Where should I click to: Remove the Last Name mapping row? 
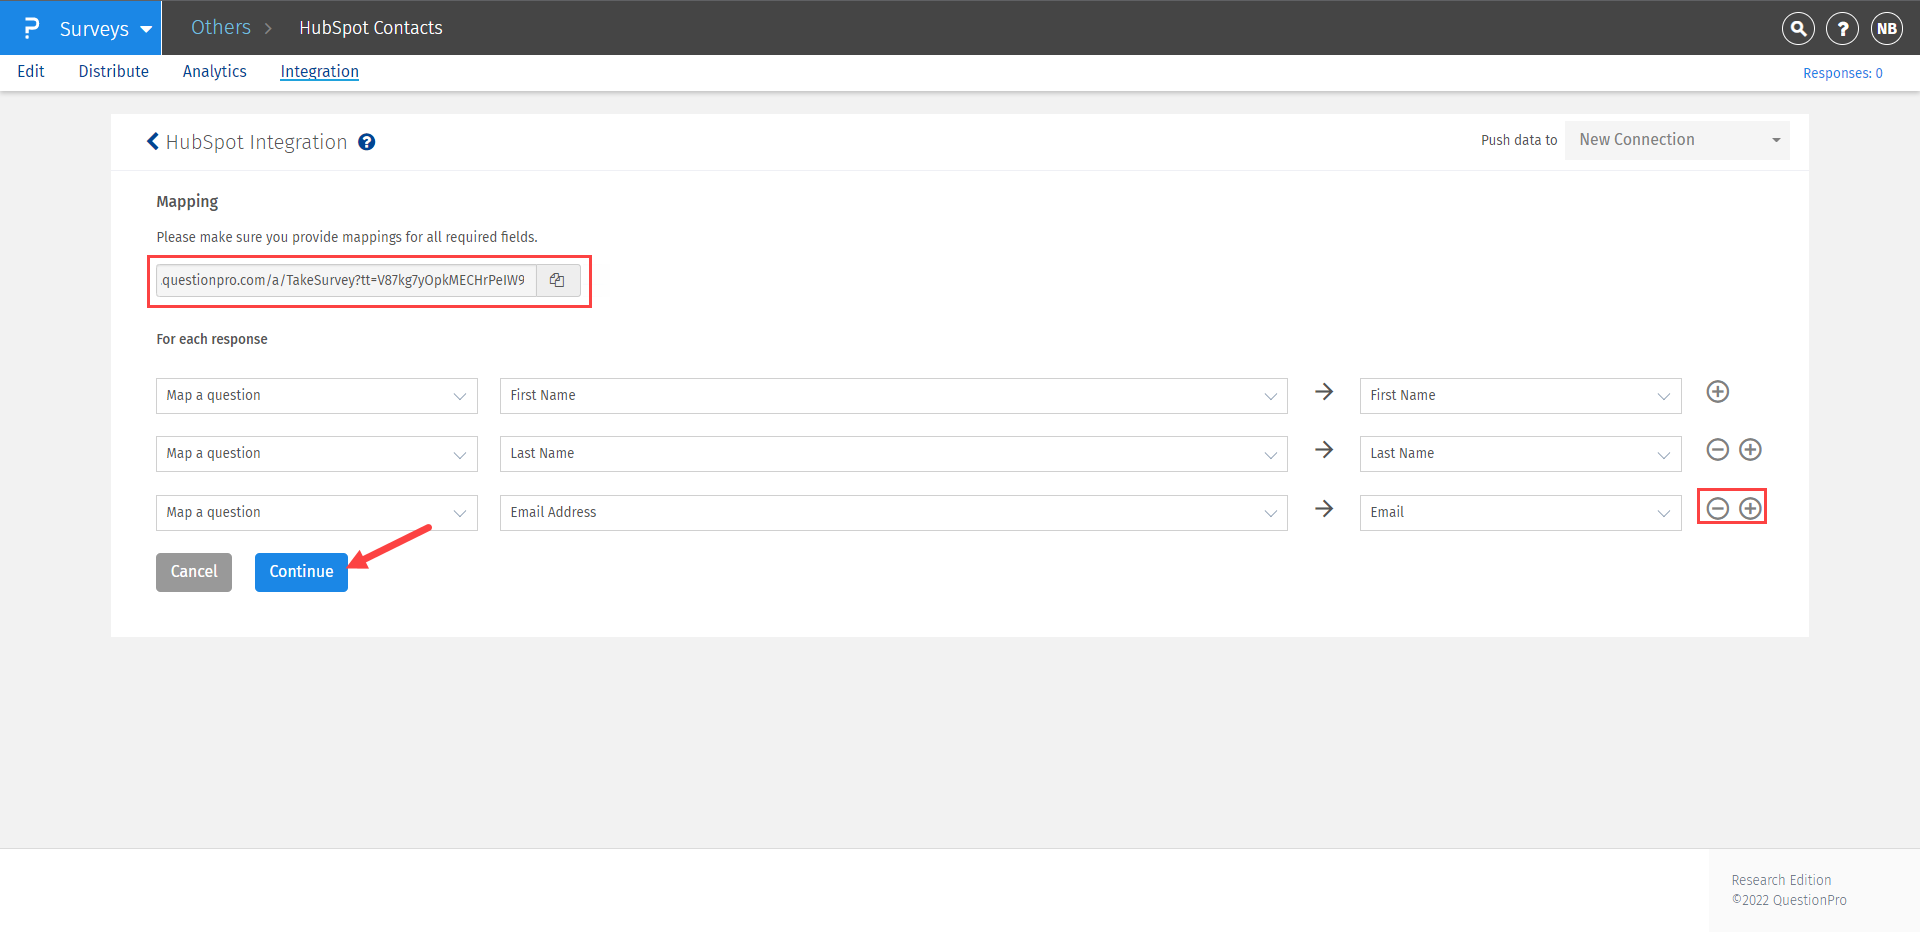(x=1717, y=450)
